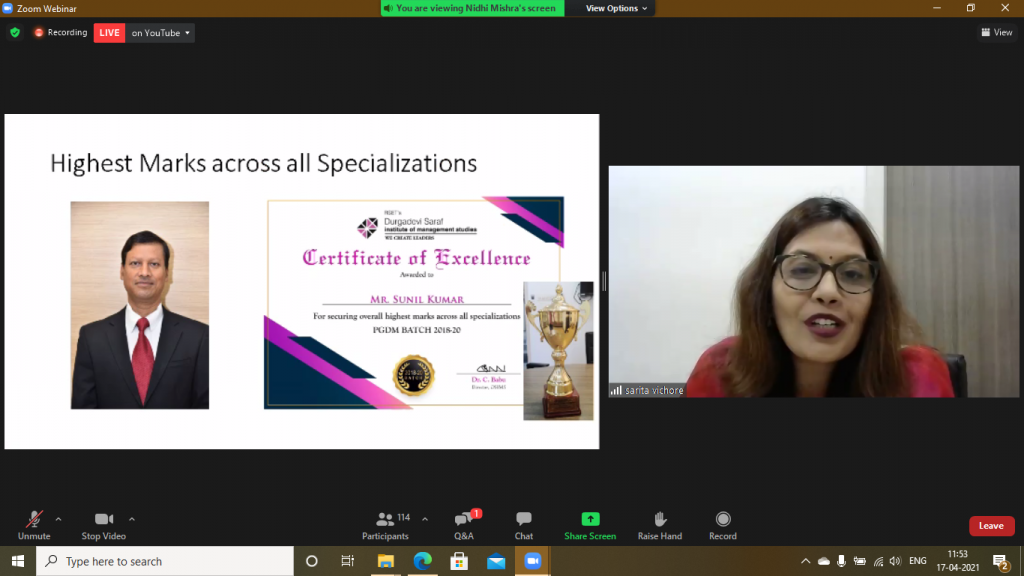Click the red Recording indicator
The width and height of the screenshot is (1024, 576).
pyautogui.click(x=61, y=32)
